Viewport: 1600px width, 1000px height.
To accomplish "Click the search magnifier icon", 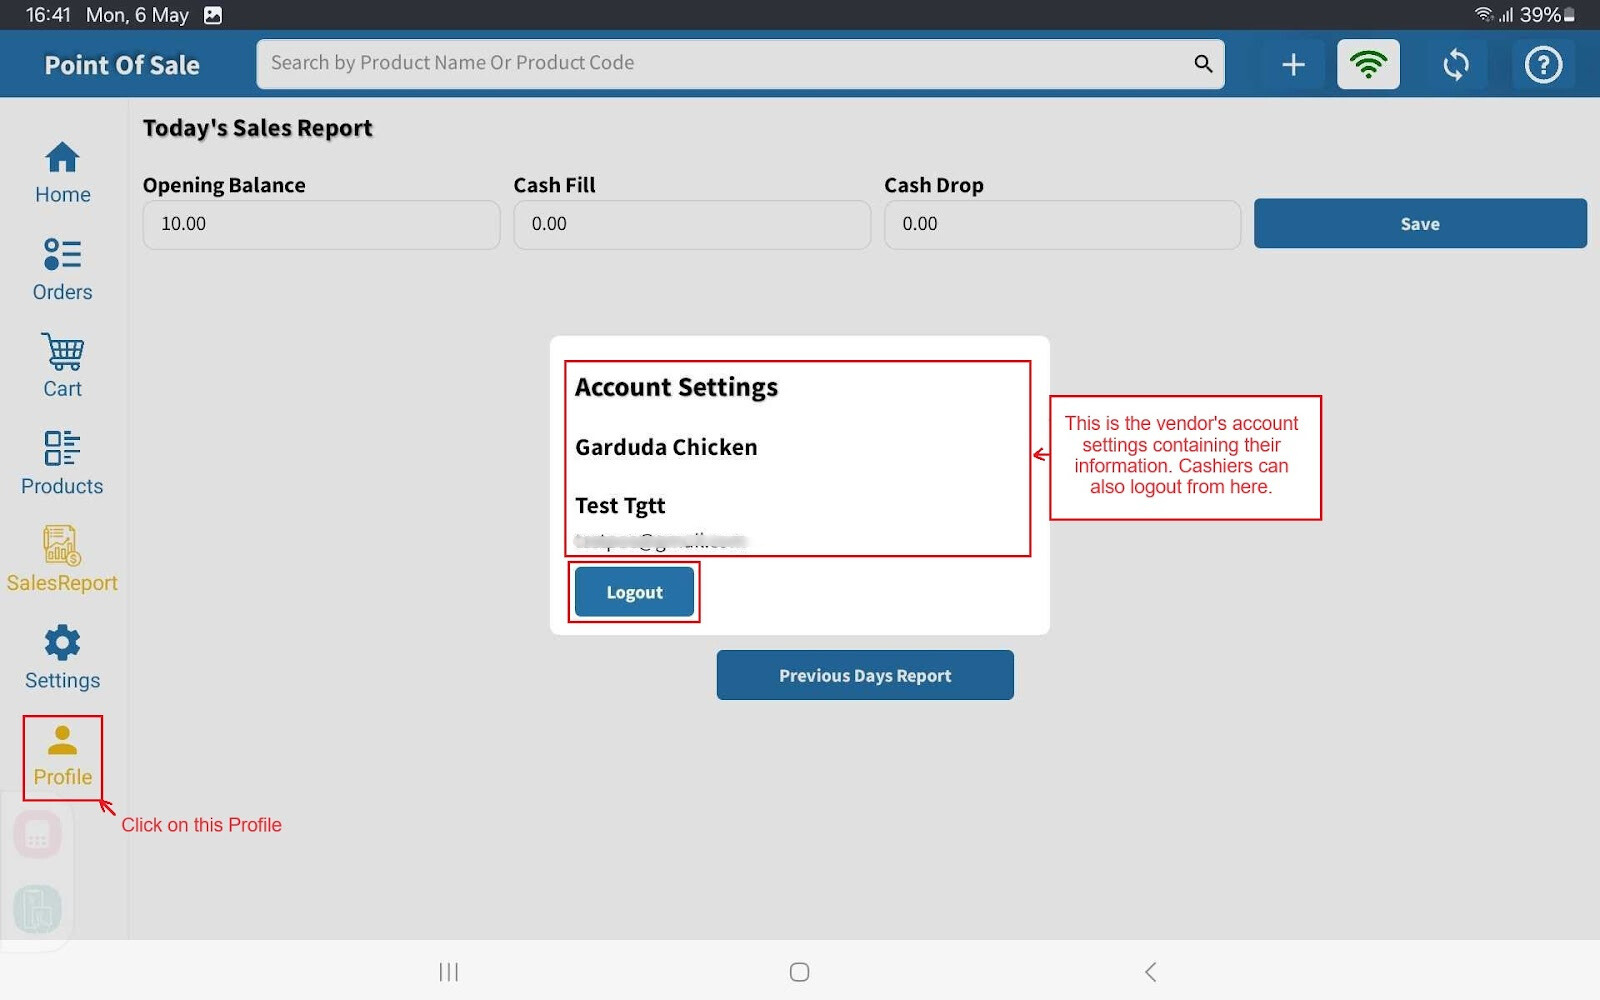I will pos(1203,64).
